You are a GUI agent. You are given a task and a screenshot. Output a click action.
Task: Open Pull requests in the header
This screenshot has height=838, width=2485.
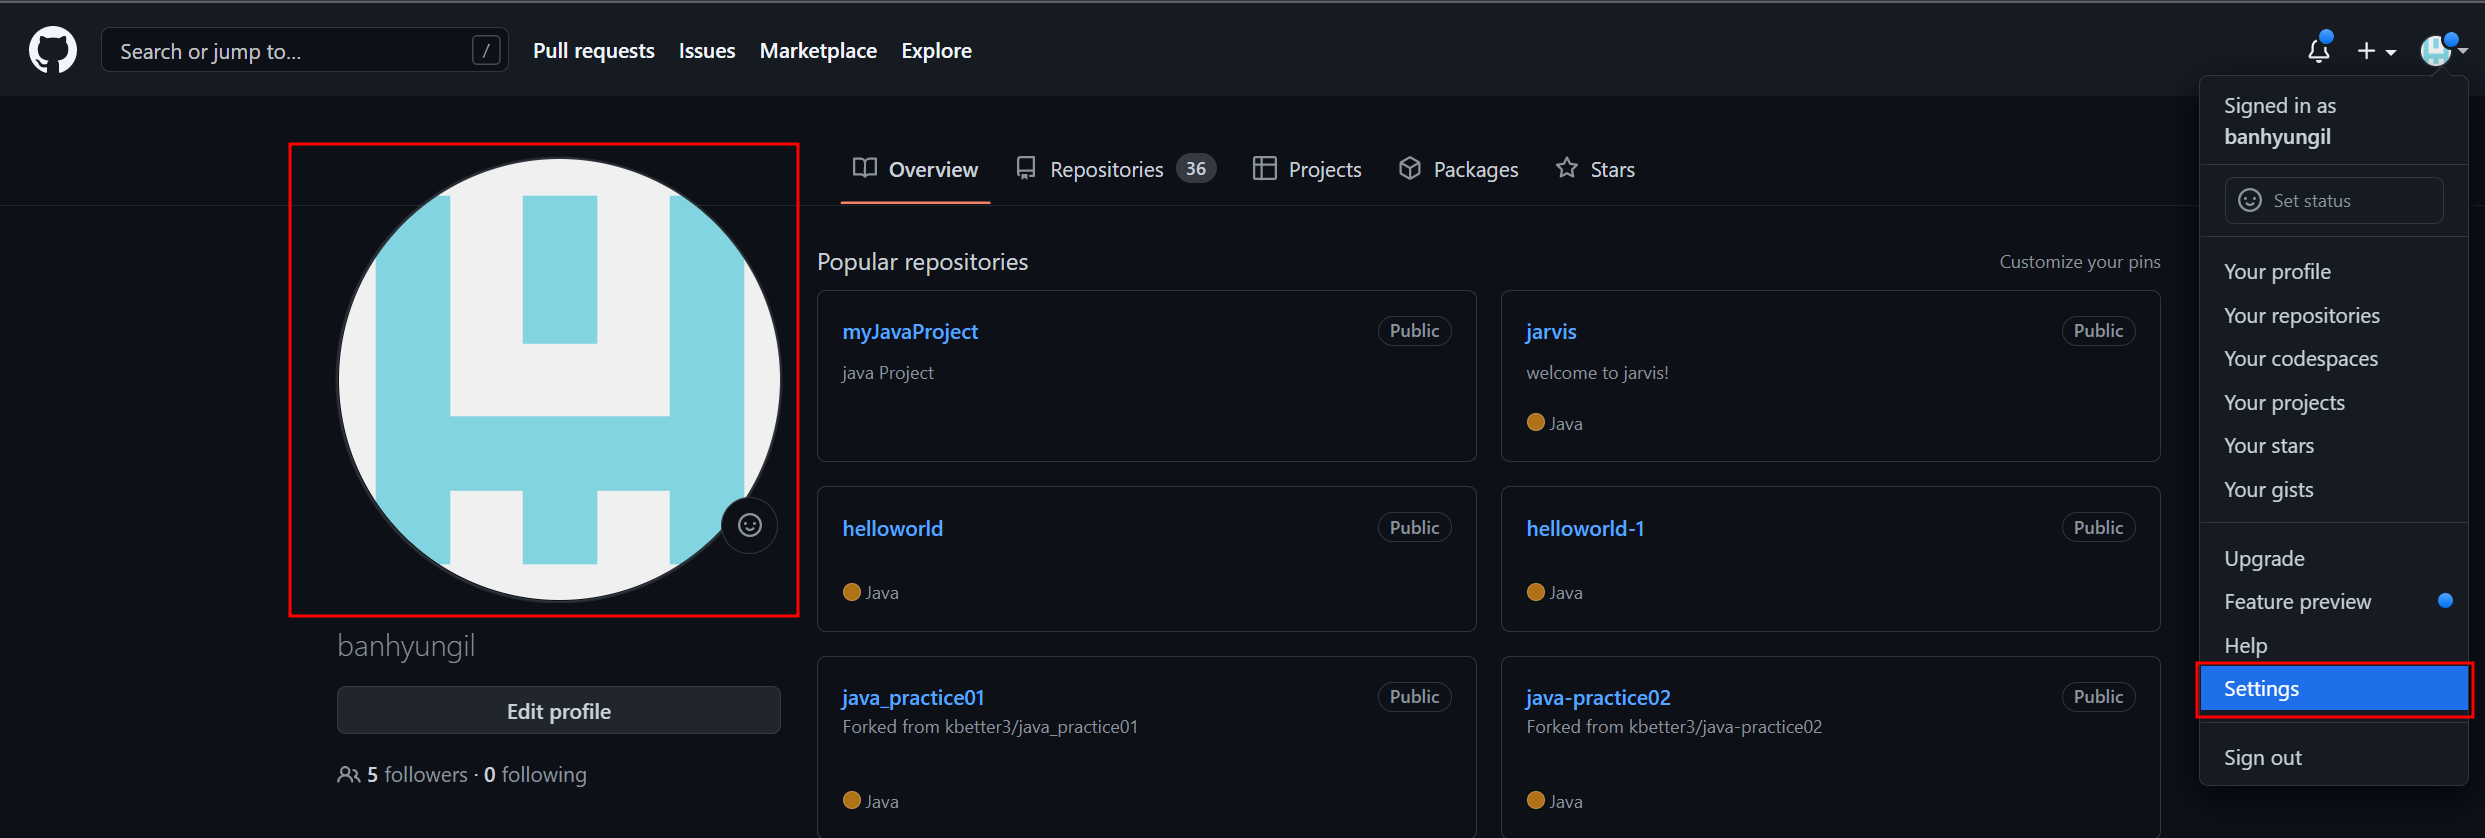(x=594, y=51)
